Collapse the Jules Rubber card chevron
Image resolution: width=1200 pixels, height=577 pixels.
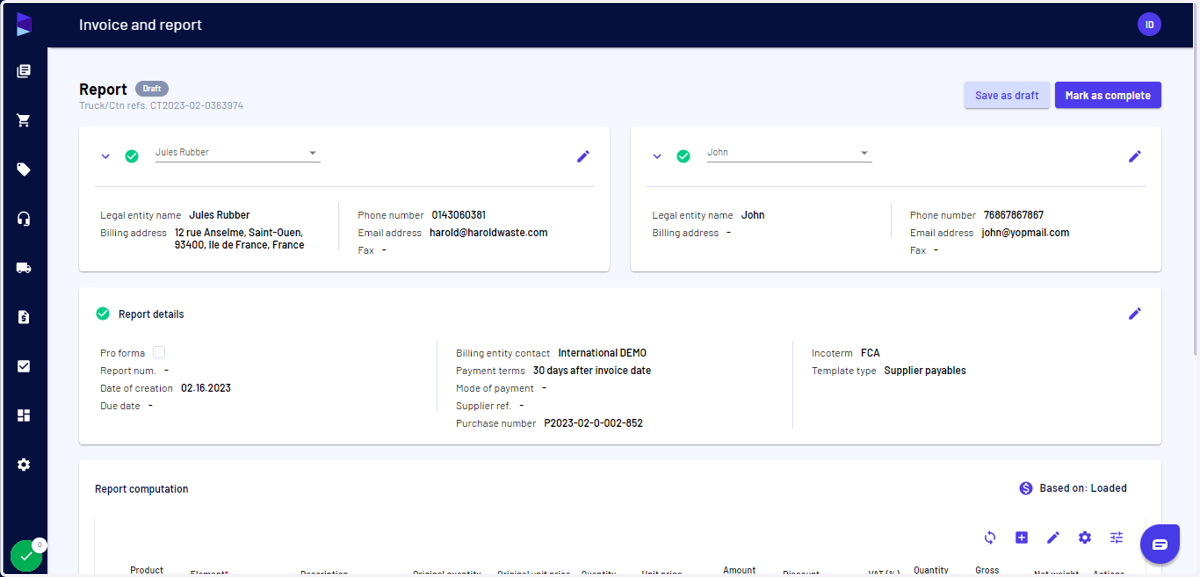tap(105, 156)
